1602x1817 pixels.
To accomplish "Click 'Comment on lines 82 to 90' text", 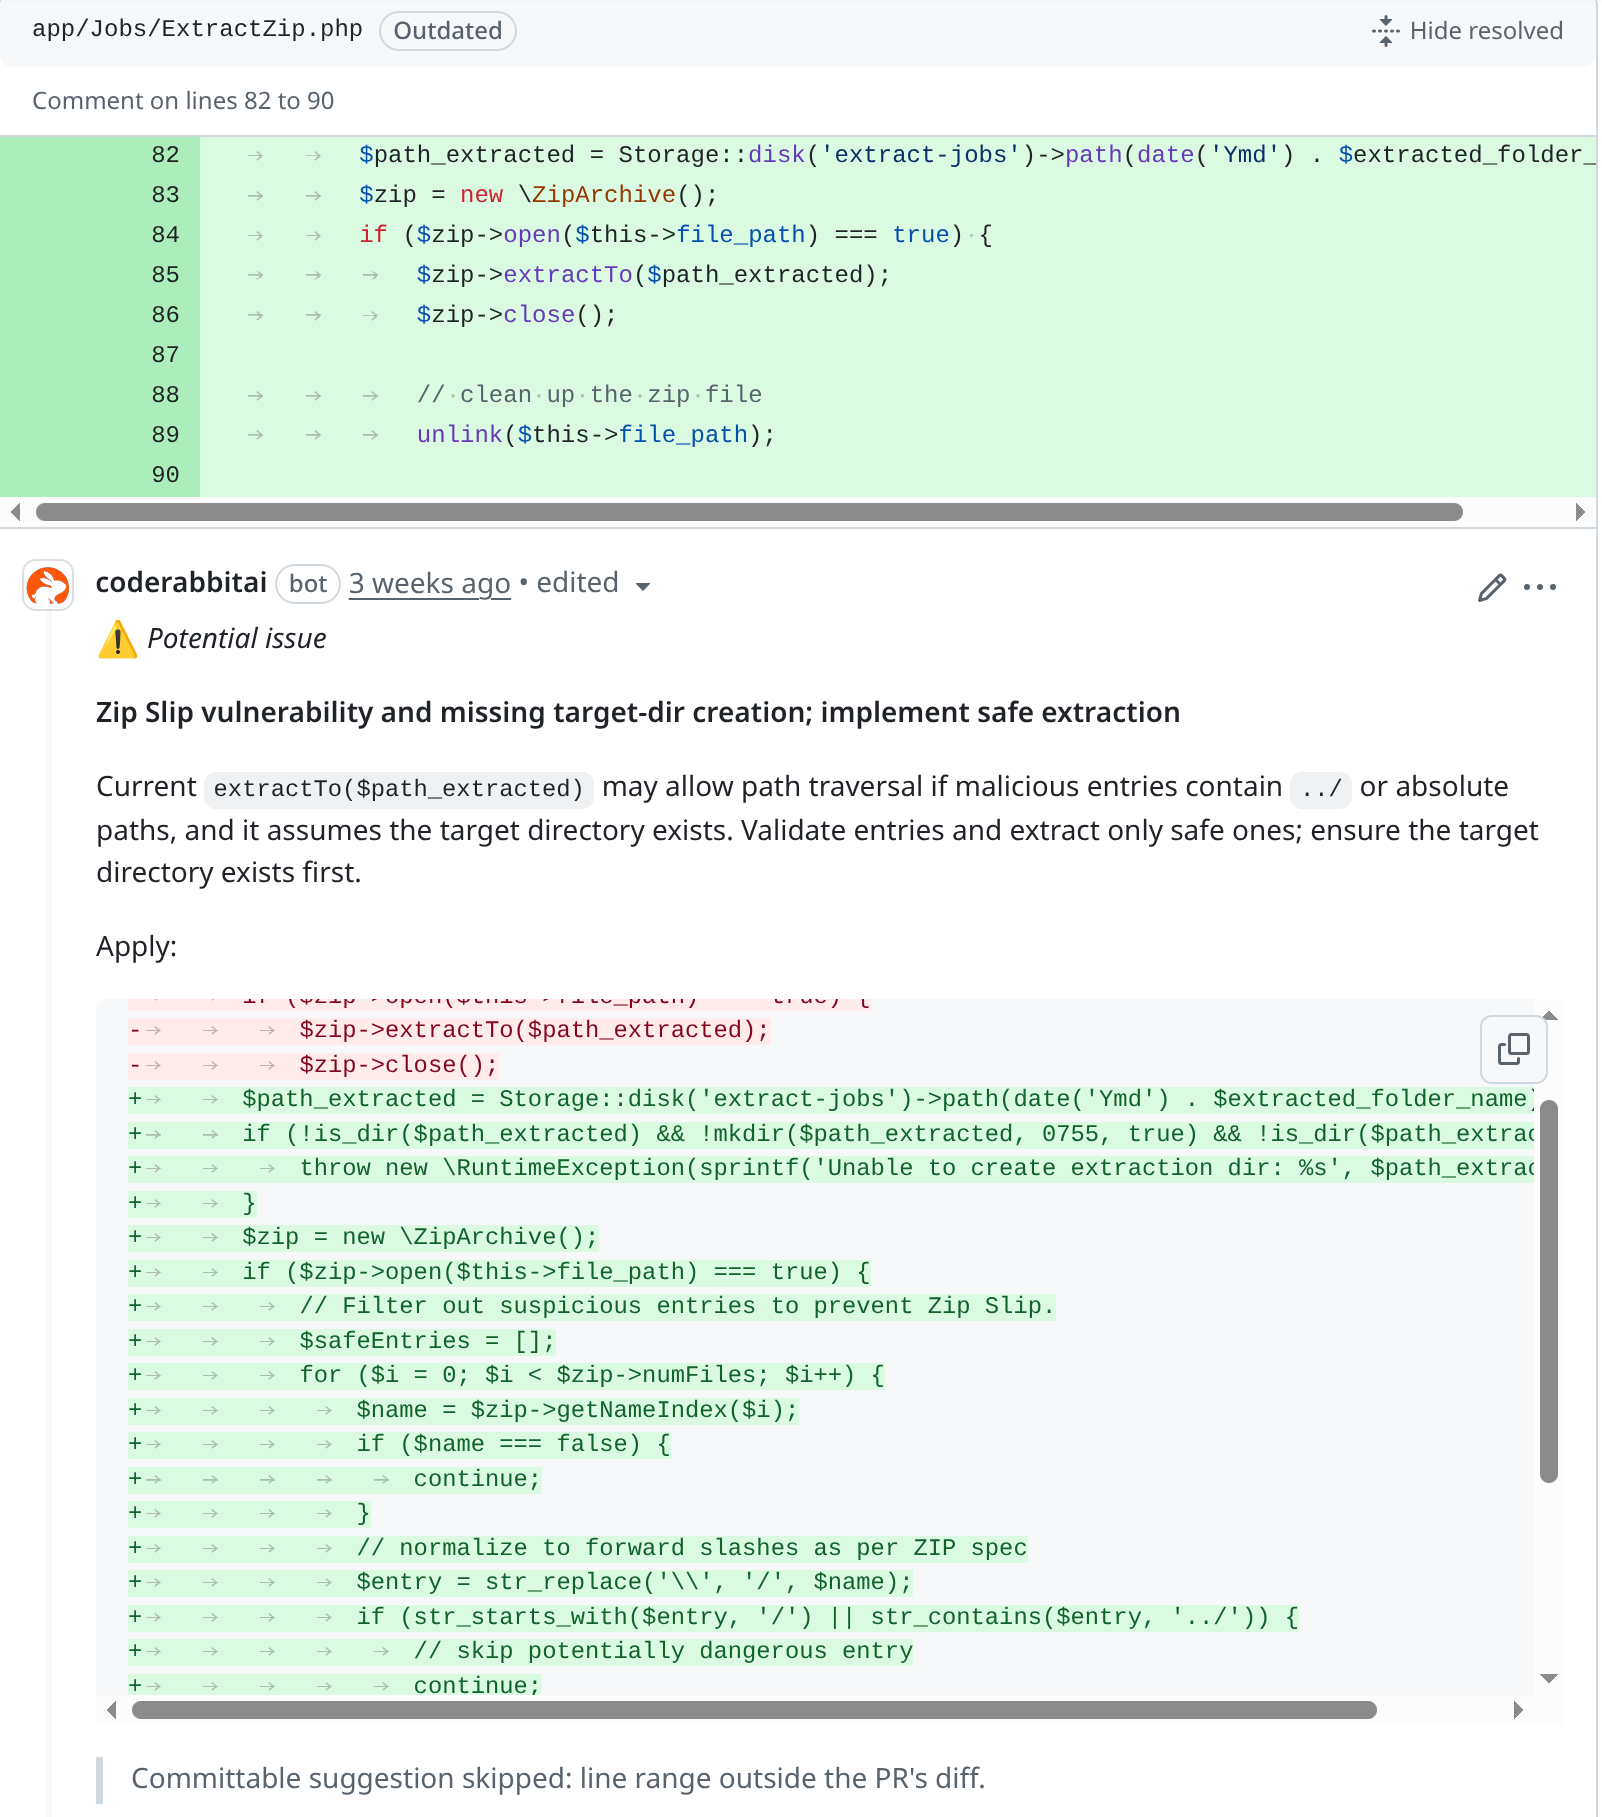I will tap(183, 101).
